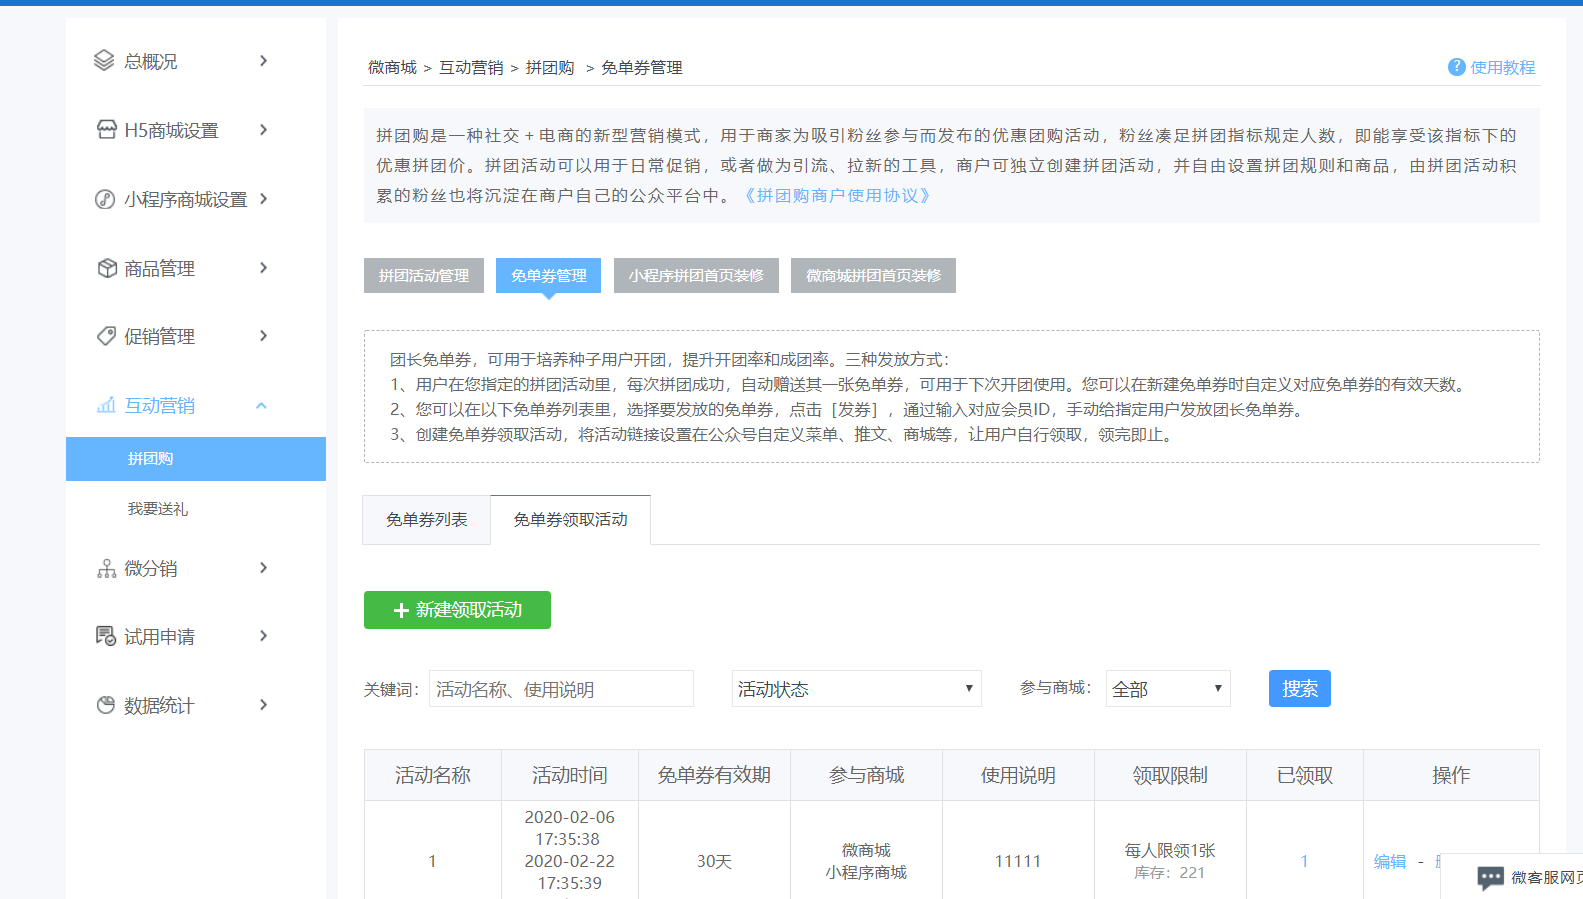Open the 活动状态 dropdown
The image size is (1583, 899).
coord(856,689)
